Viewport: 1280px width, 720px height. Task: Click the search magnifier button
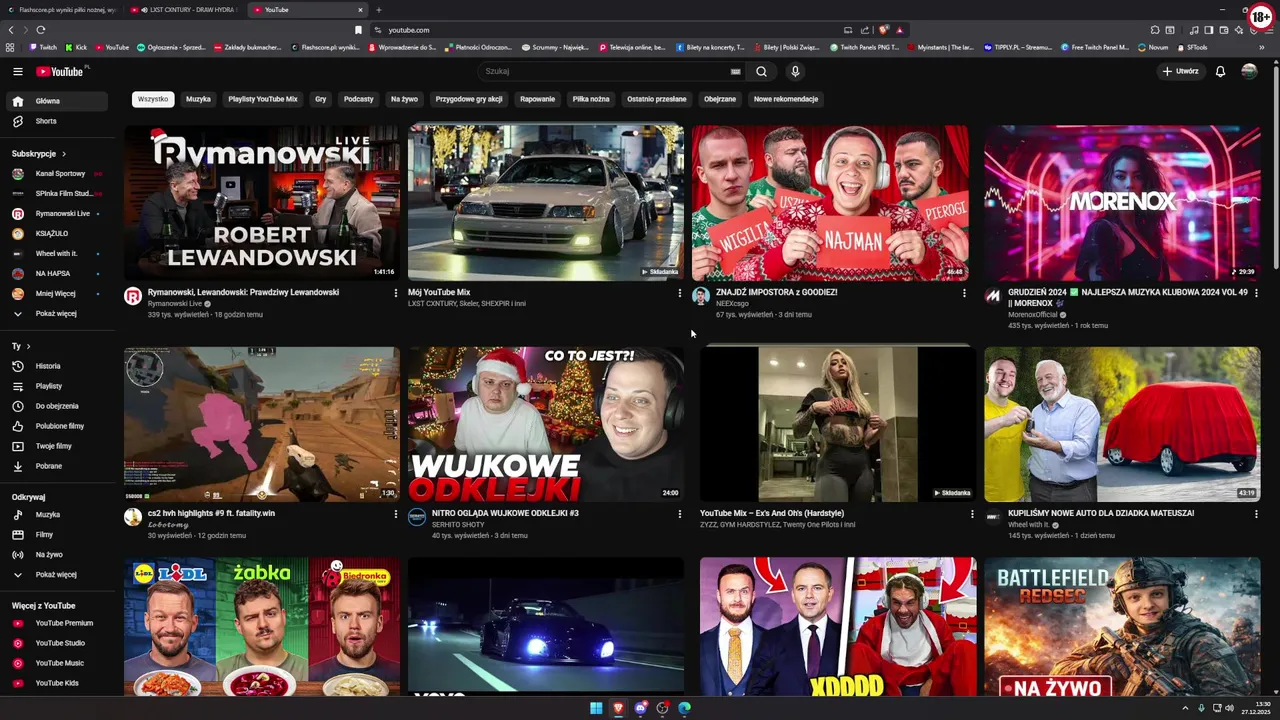click(761, 71)
